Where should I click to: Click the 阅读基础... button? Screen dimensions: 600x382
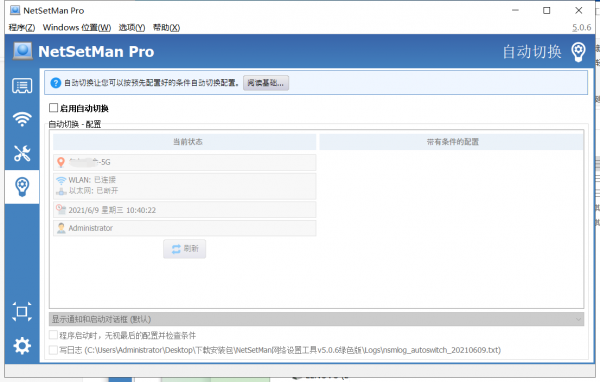pos(266,83)
